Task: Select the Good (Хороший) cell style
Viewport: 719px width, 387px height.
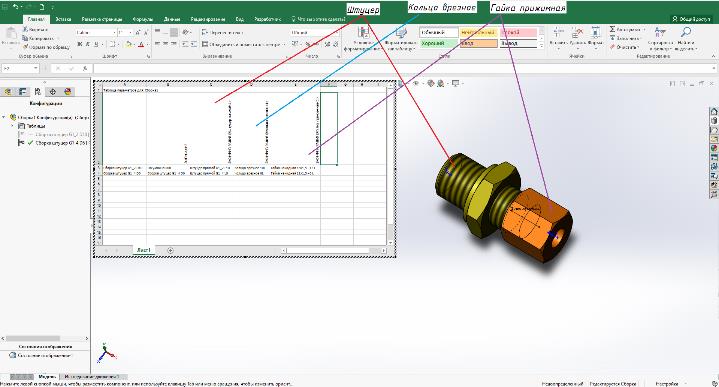Action: [x=438, y=44]
